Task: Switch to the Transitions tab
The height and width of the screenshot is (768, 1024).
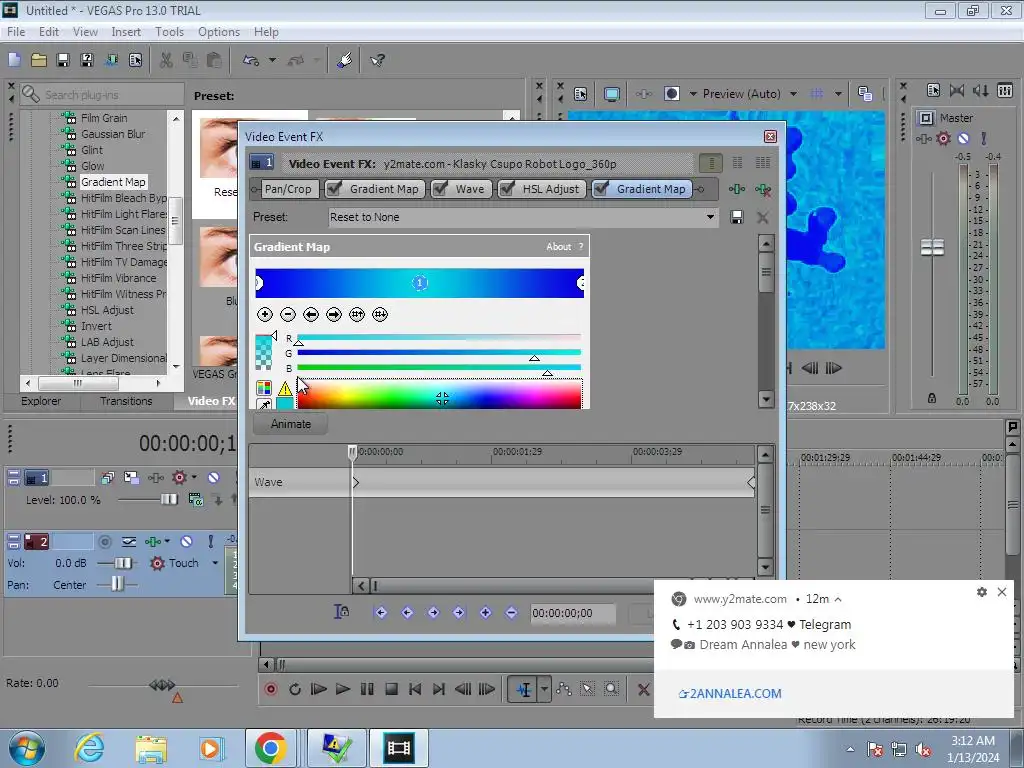Action: click(126, 401)
